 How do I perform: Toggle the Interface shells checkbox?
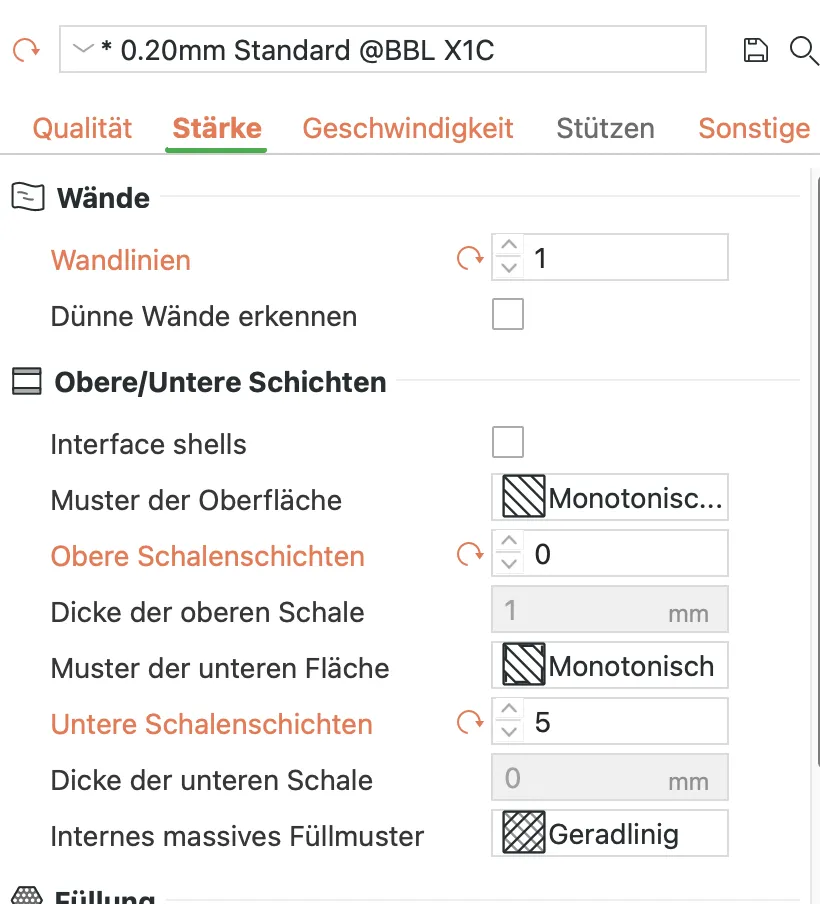508,442
